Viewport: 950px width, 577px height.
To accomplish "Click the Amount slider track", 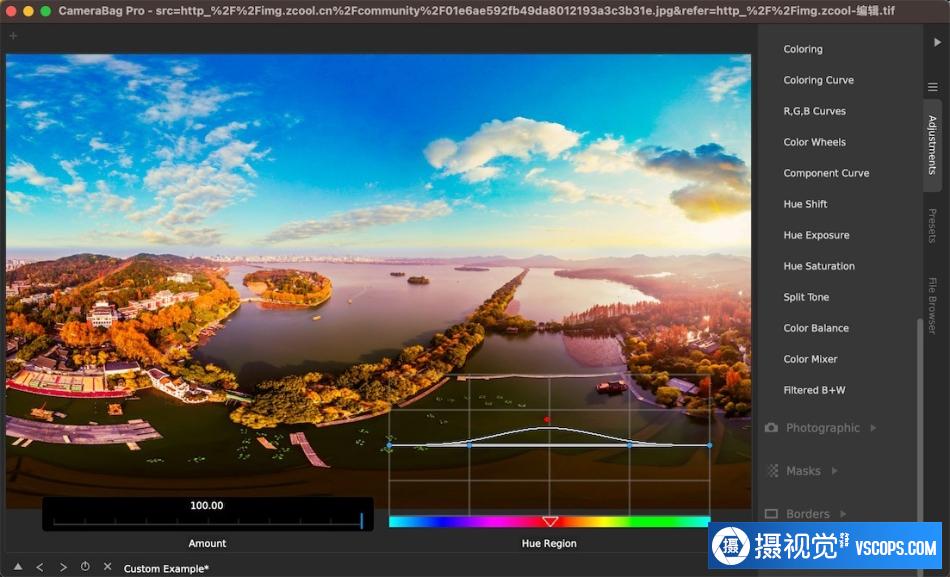I will pyautogui.click(x=208, y=521).
